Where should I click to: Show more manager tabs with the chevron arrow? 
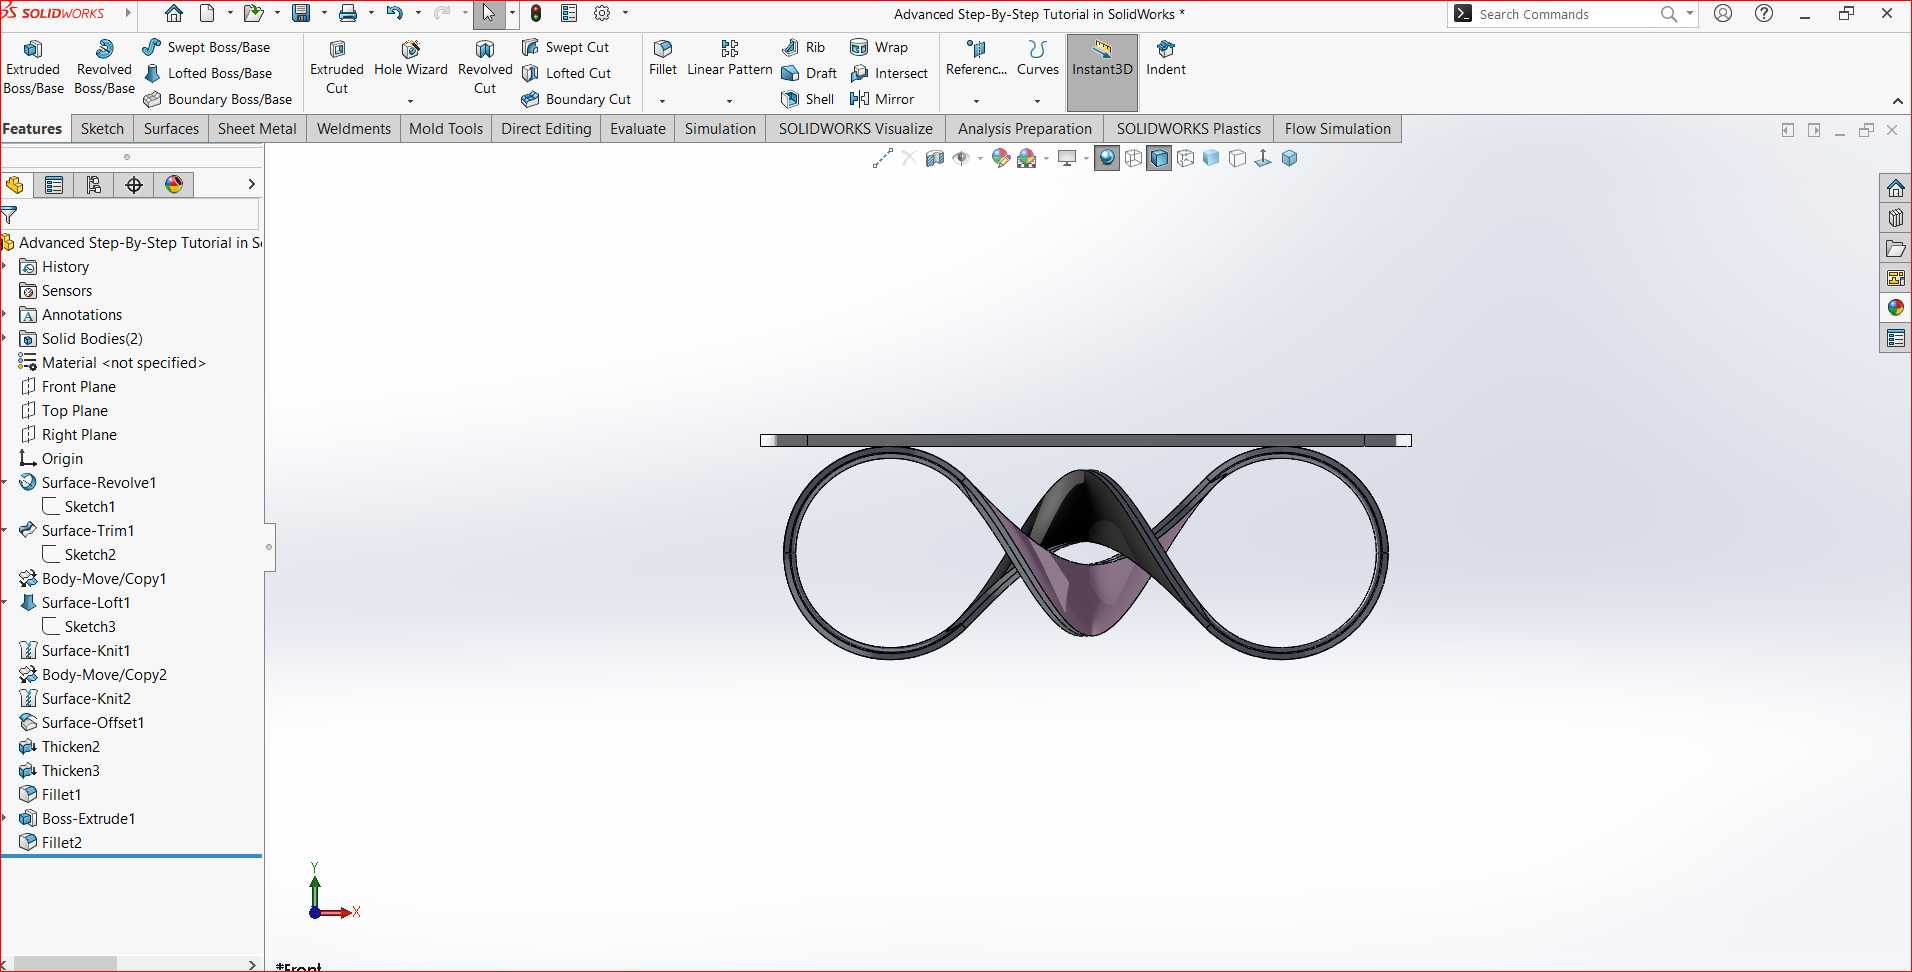click(x=251, y=184)
